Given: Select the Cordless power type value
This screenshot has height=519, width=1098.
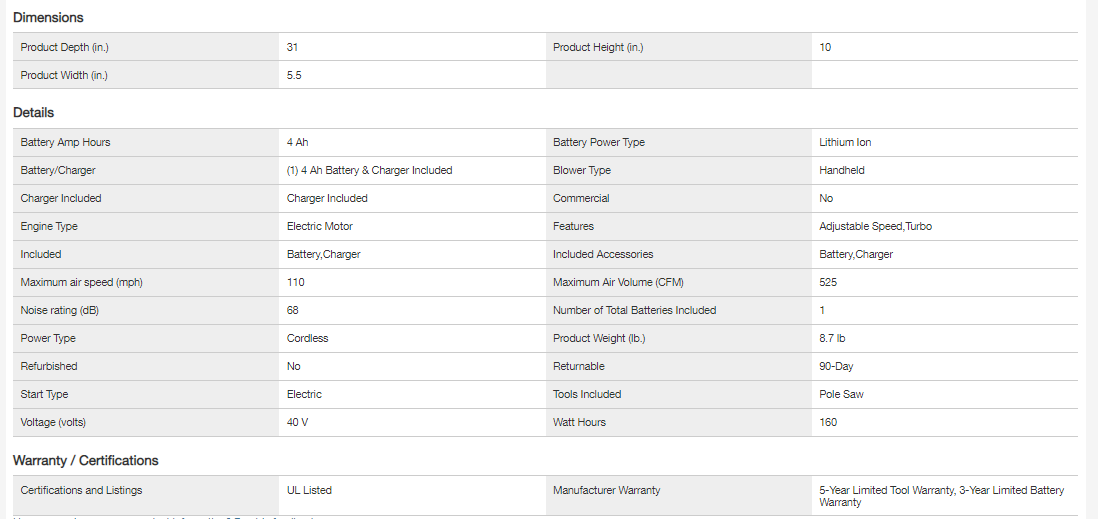Looking at the screenshot, I should point(308,338).
